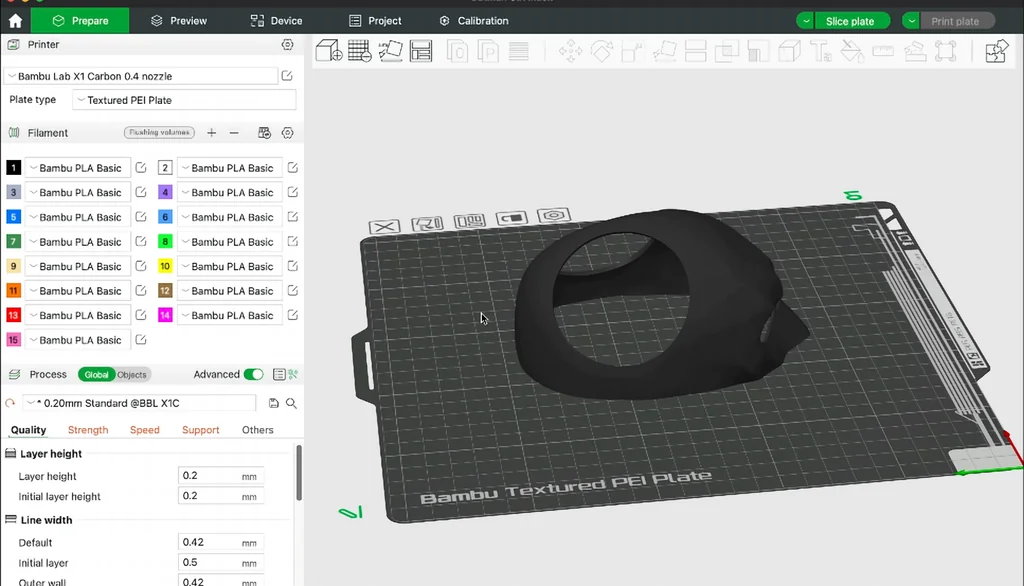Click filament 10 yellow color swatch
The image size is (1024, 586).
pos(165,266)
